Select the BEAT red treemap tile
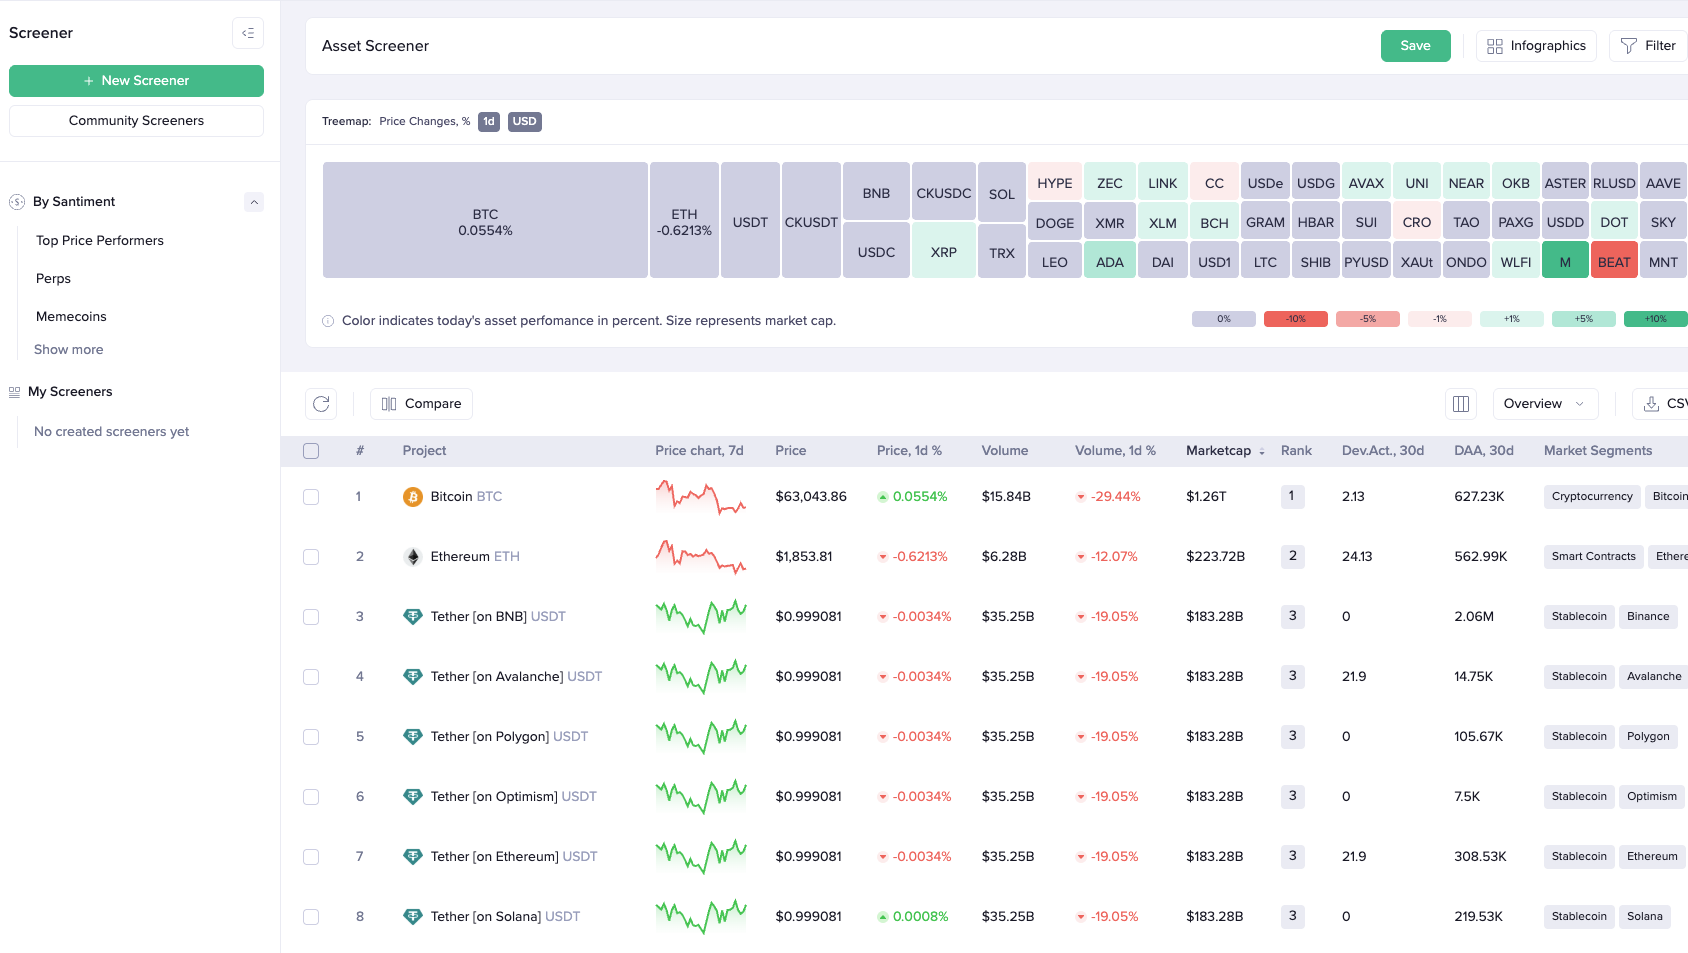The width and height of the screenshot is (1688, 953). (x=1614, y=260)
